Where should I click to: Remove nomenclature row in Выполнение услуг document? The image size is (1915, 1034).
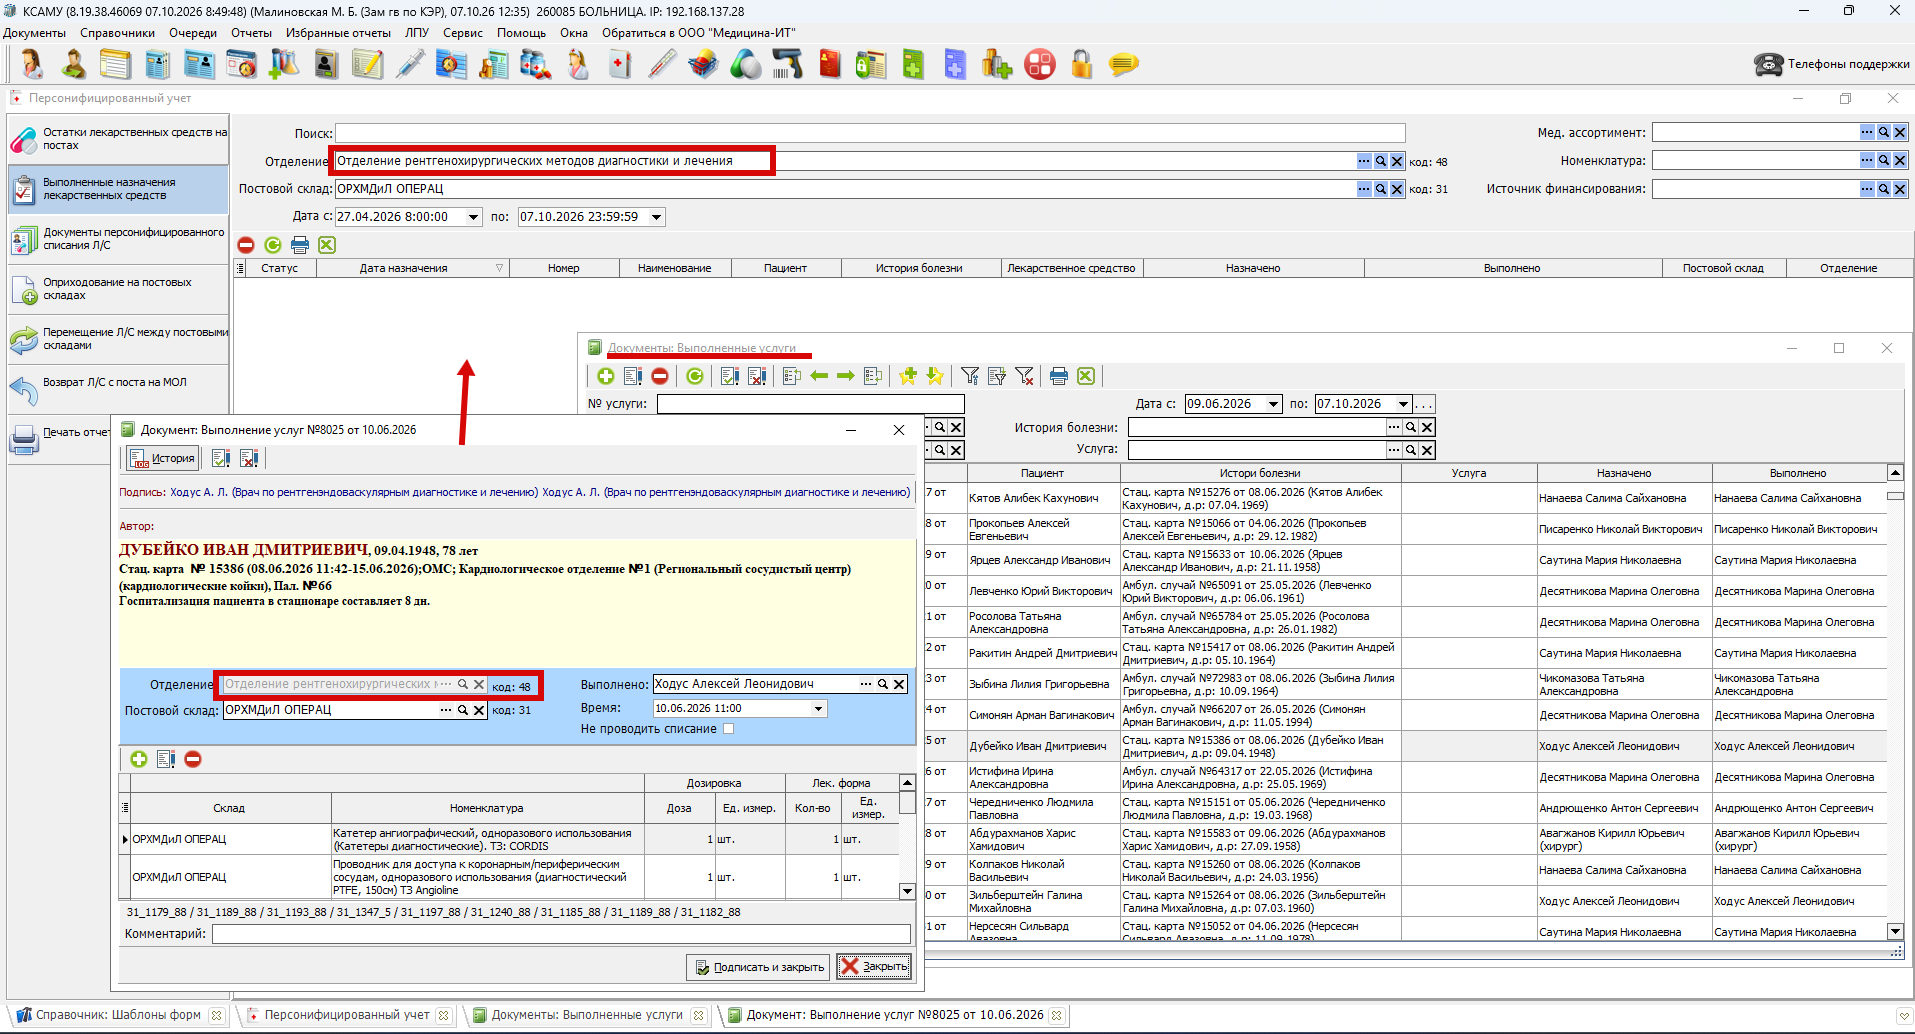(193, 759)
